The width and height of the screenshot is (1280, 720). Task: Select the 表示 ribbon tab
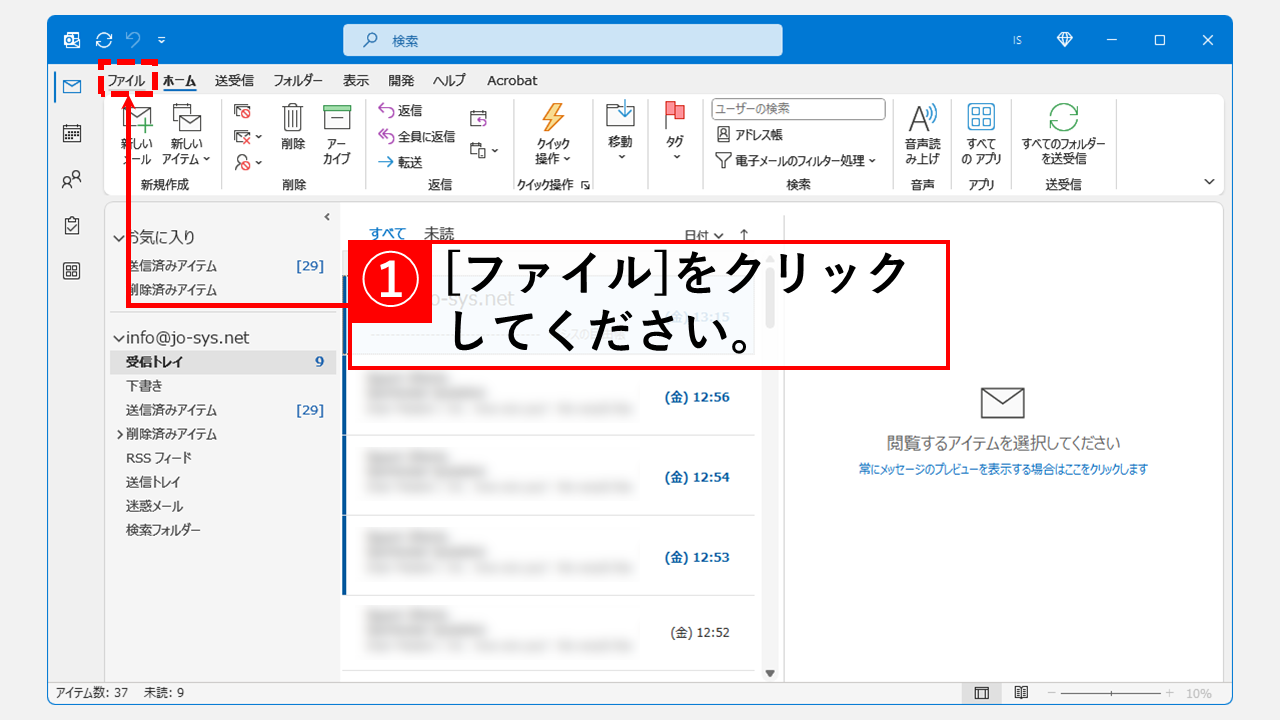tap(356, 80)
